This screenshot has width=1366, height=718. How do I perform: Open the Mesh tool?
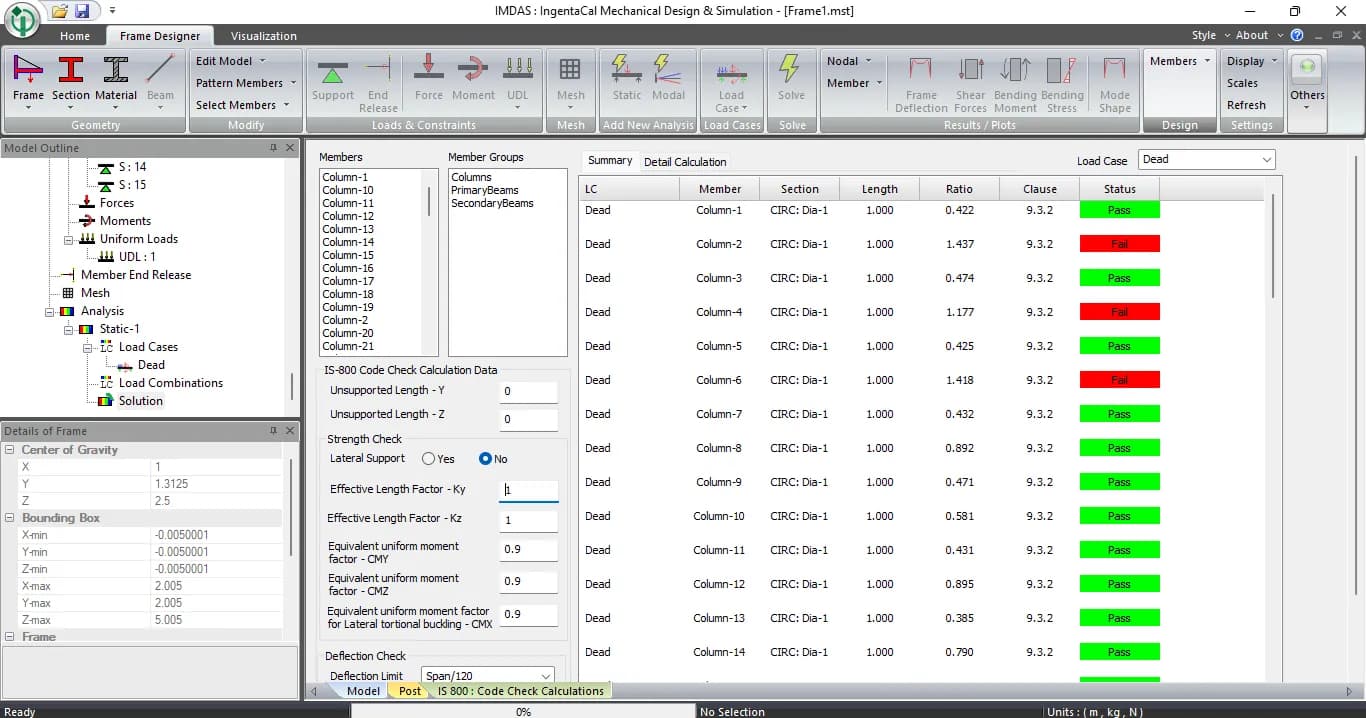[570, 80]
